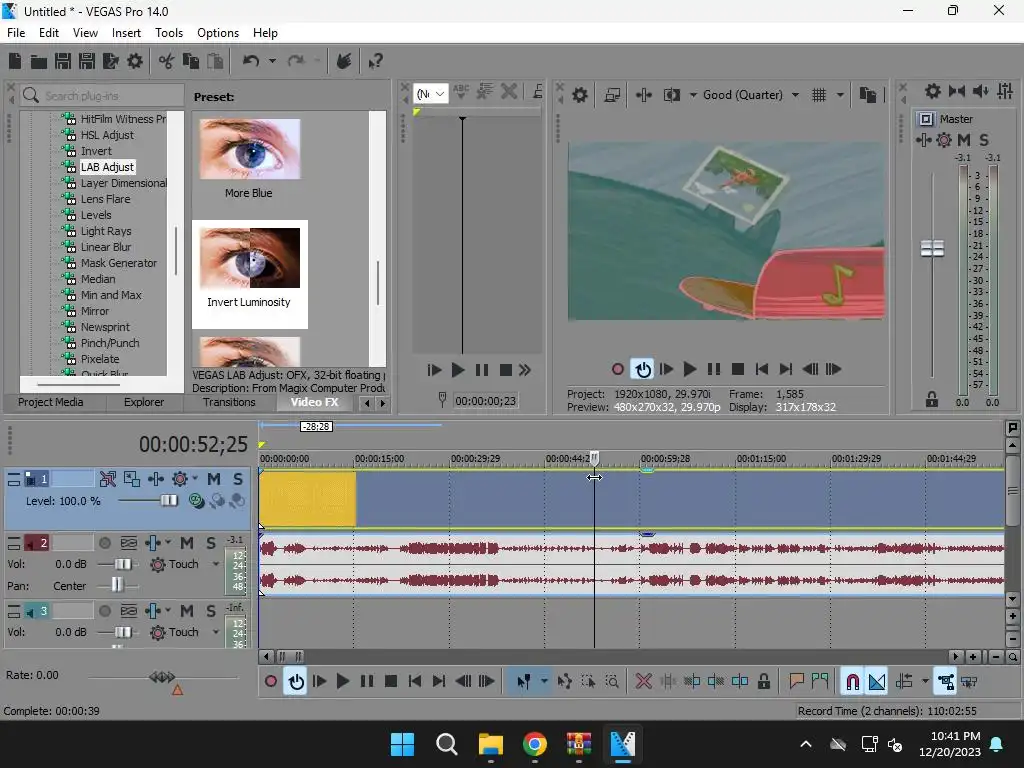This screenshot has height=768, width=1024.
Task: Open the Tools menu
Action: (x=168, y=33)
